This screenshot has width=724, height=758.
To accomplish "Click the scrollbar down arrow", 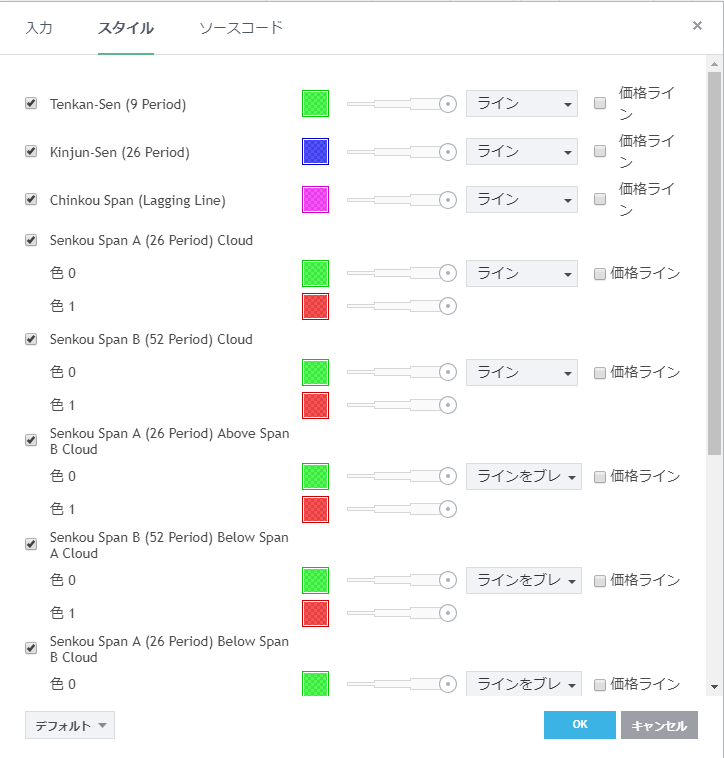I will coord(714,687).
